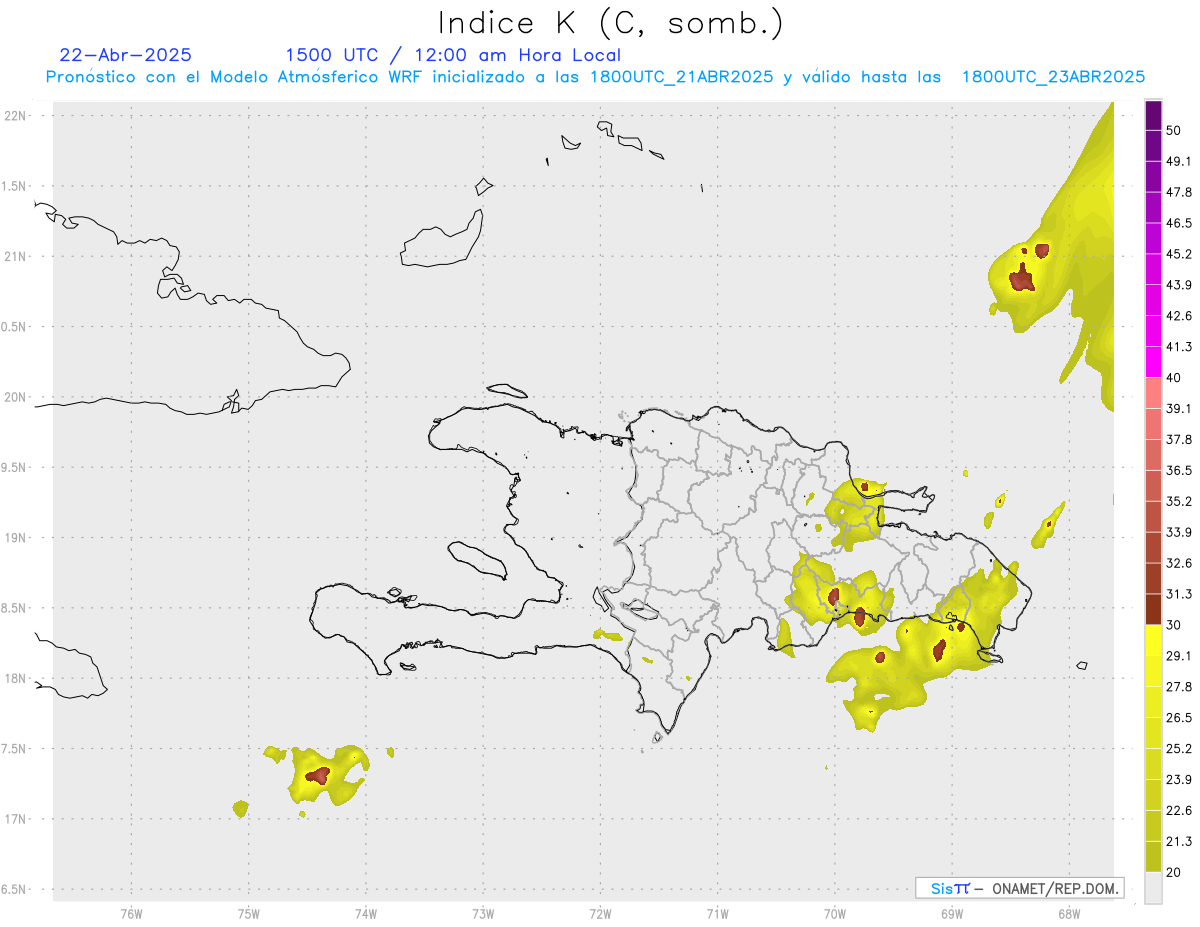Pick the magenta swatch between 40 and 41.3

tap(1153, 362)
